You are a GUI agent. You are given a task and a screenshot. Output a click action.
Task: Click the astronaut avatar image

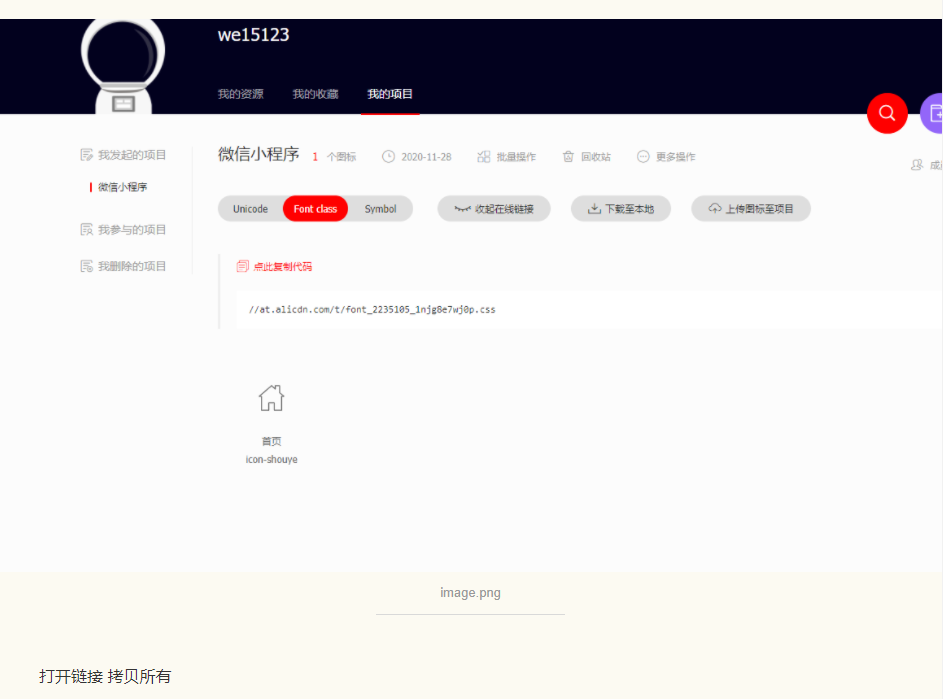click(x=123, y=66)
